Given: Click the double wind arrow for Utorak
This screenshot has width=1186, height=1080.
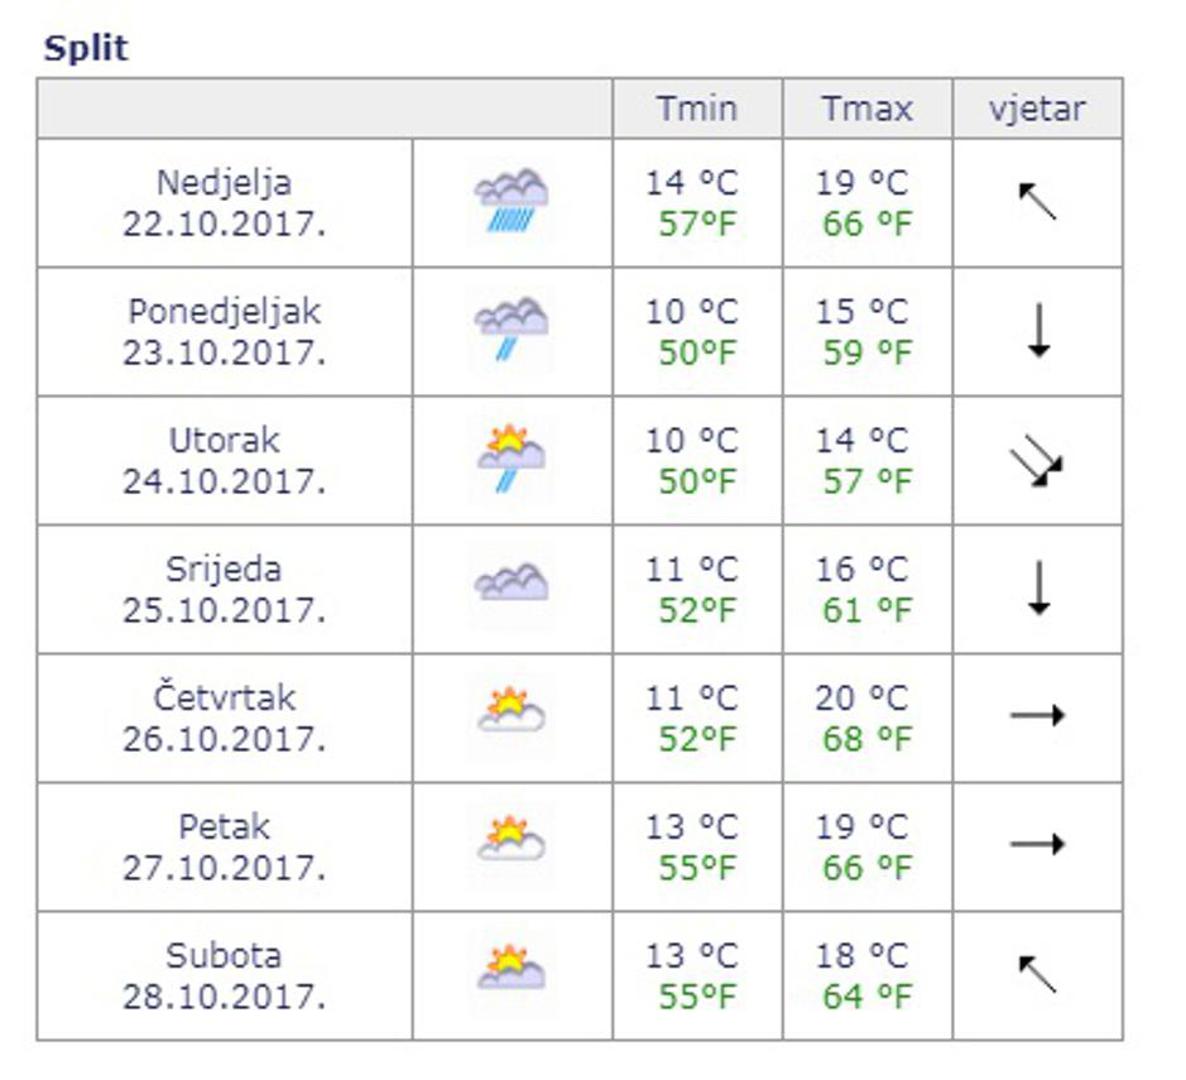Looking at the screenshot, I should point(1037,461).
